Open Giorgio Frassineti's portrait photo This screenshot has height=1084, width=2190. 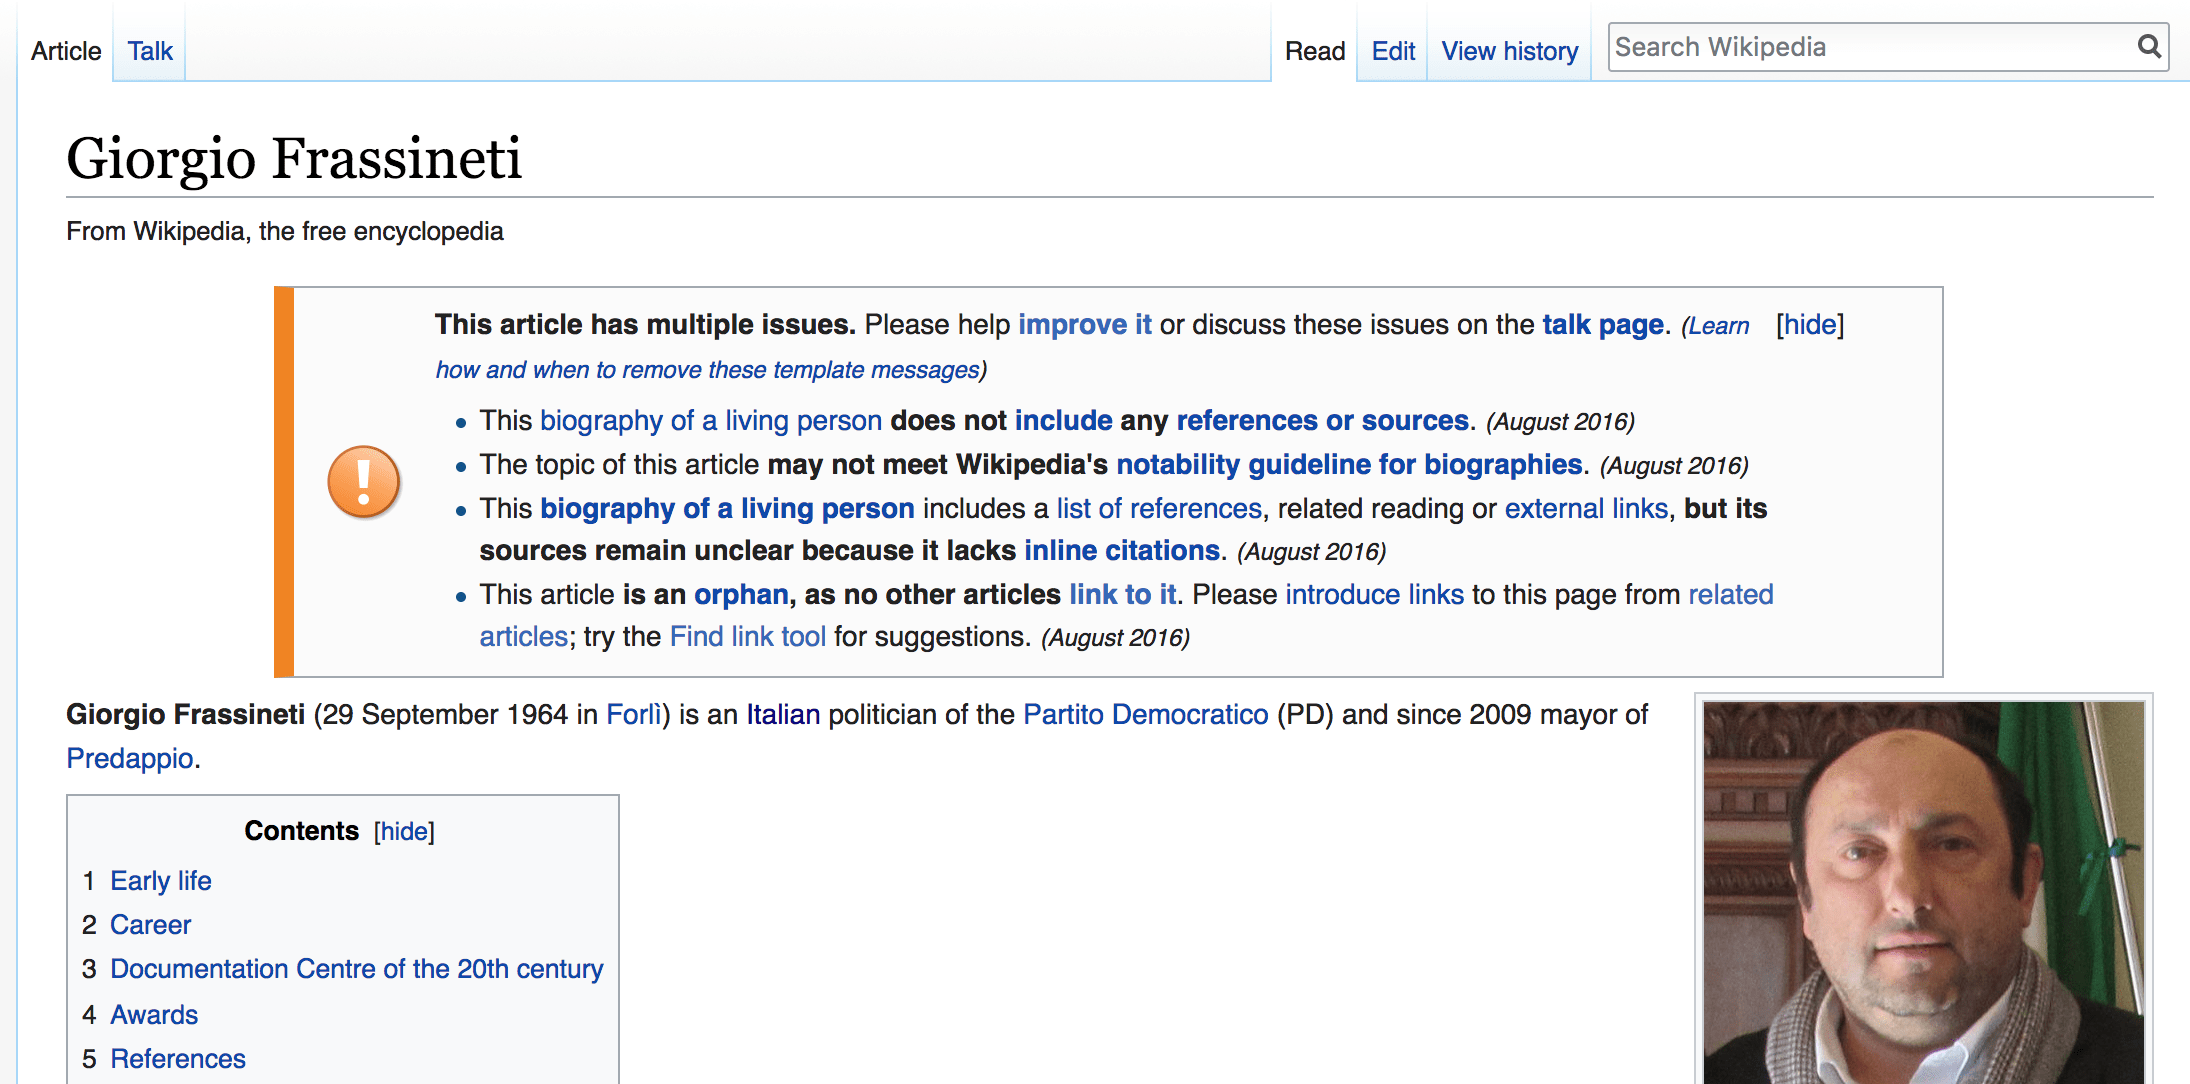click(x=1924, y=892)
